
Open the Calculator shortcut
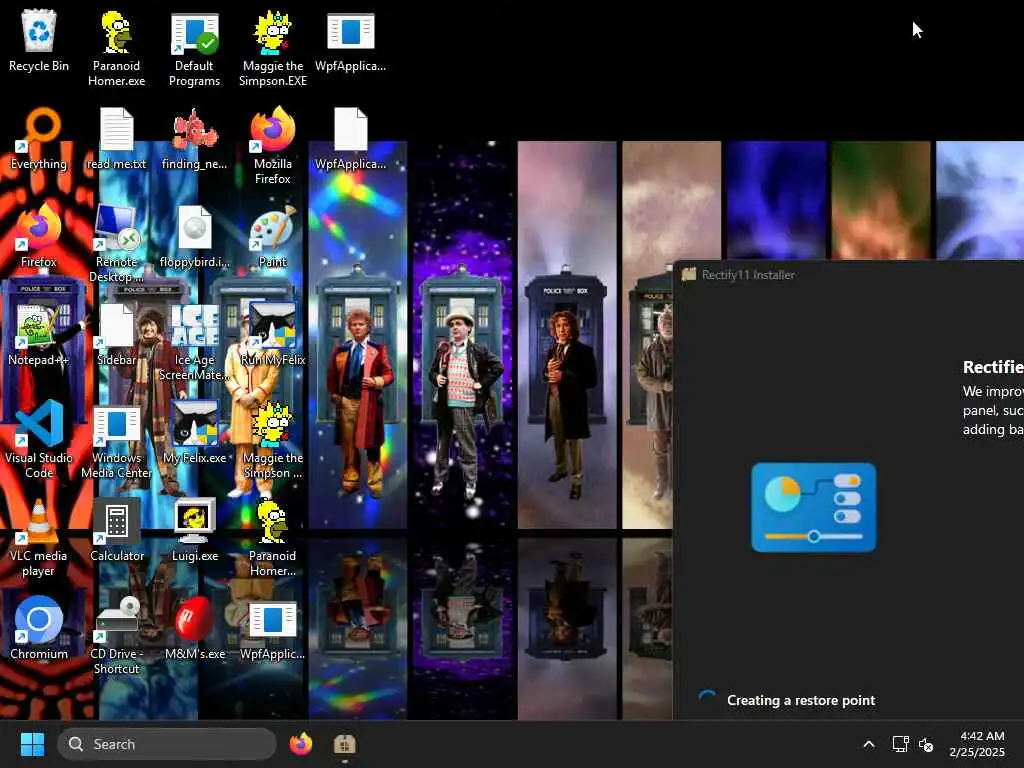tap(116, 530)
